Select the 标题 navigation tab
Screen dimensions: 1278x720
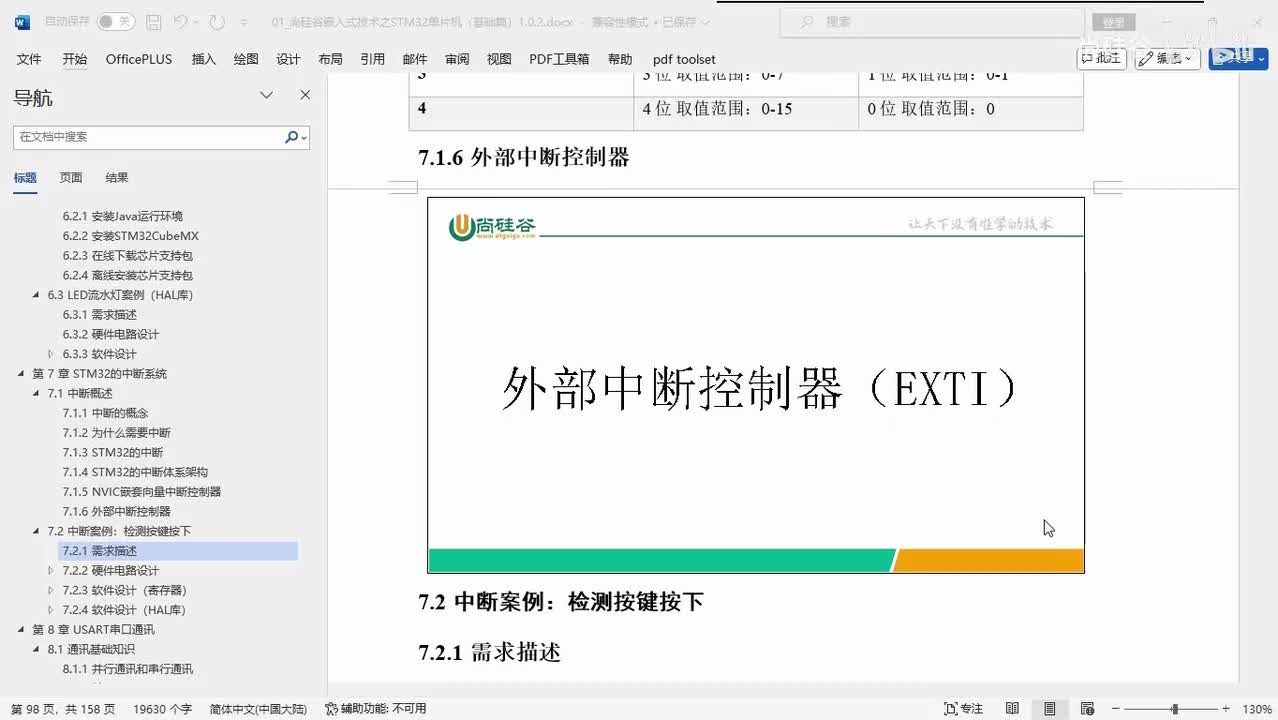point(25,178)
